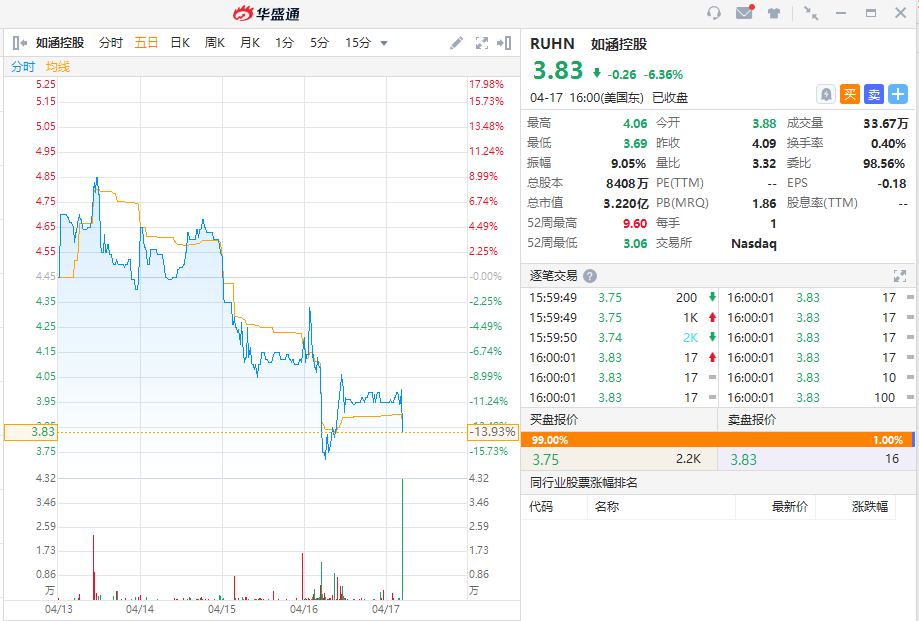
Task: Click the ask price 3.83 quote row
Action: [816, 459]
